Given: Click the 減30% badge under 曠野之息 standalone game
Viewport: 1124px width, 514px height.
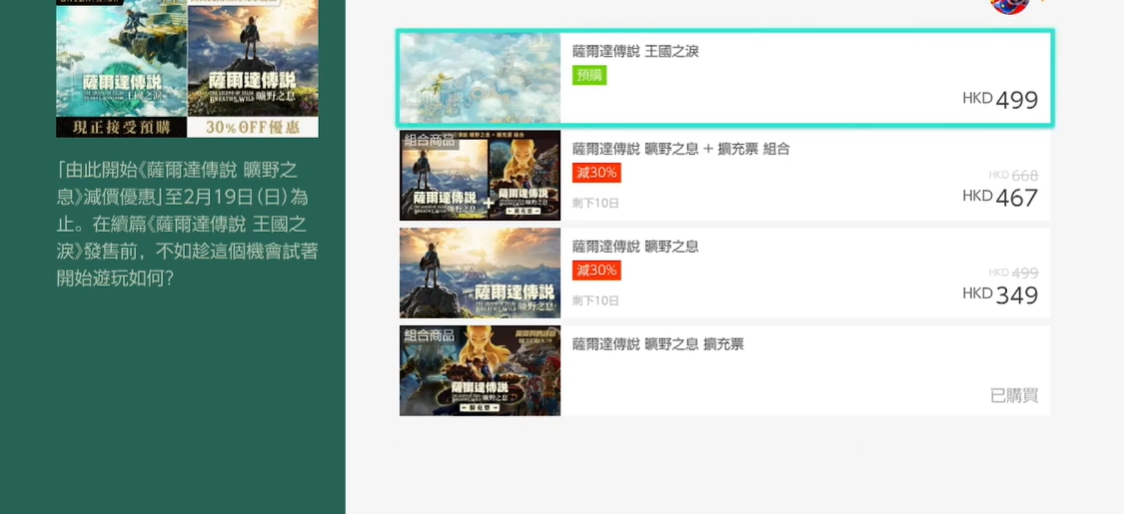Looking at the screenshot, I should pyautogui.click(x=596, y=270).
